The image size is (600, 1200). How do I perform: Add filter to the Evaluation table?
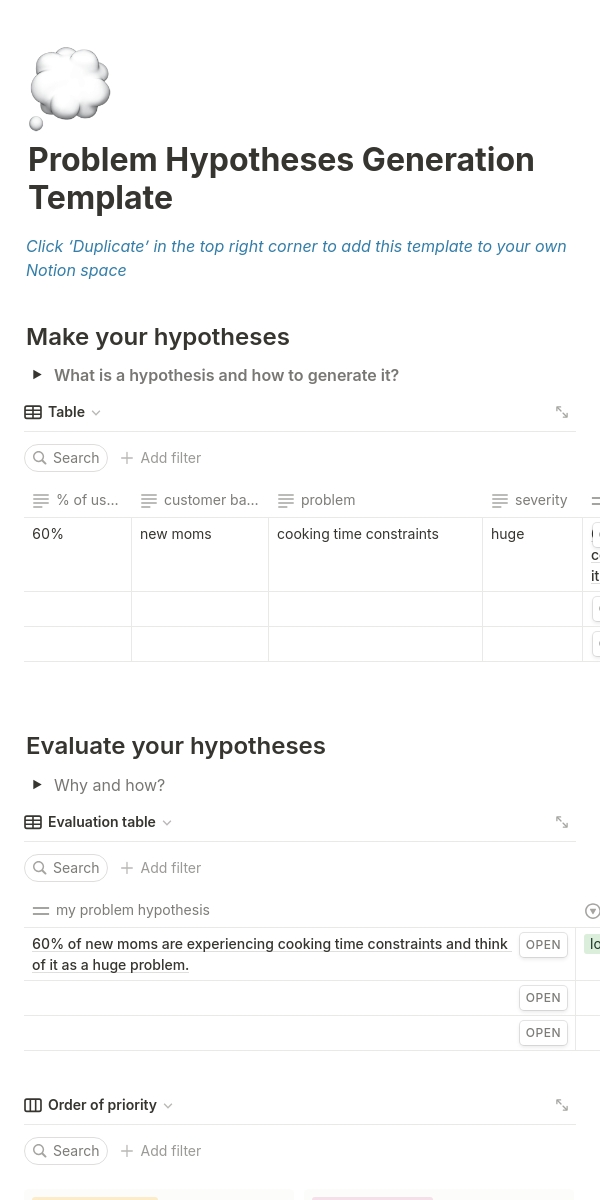coord(161,868)
